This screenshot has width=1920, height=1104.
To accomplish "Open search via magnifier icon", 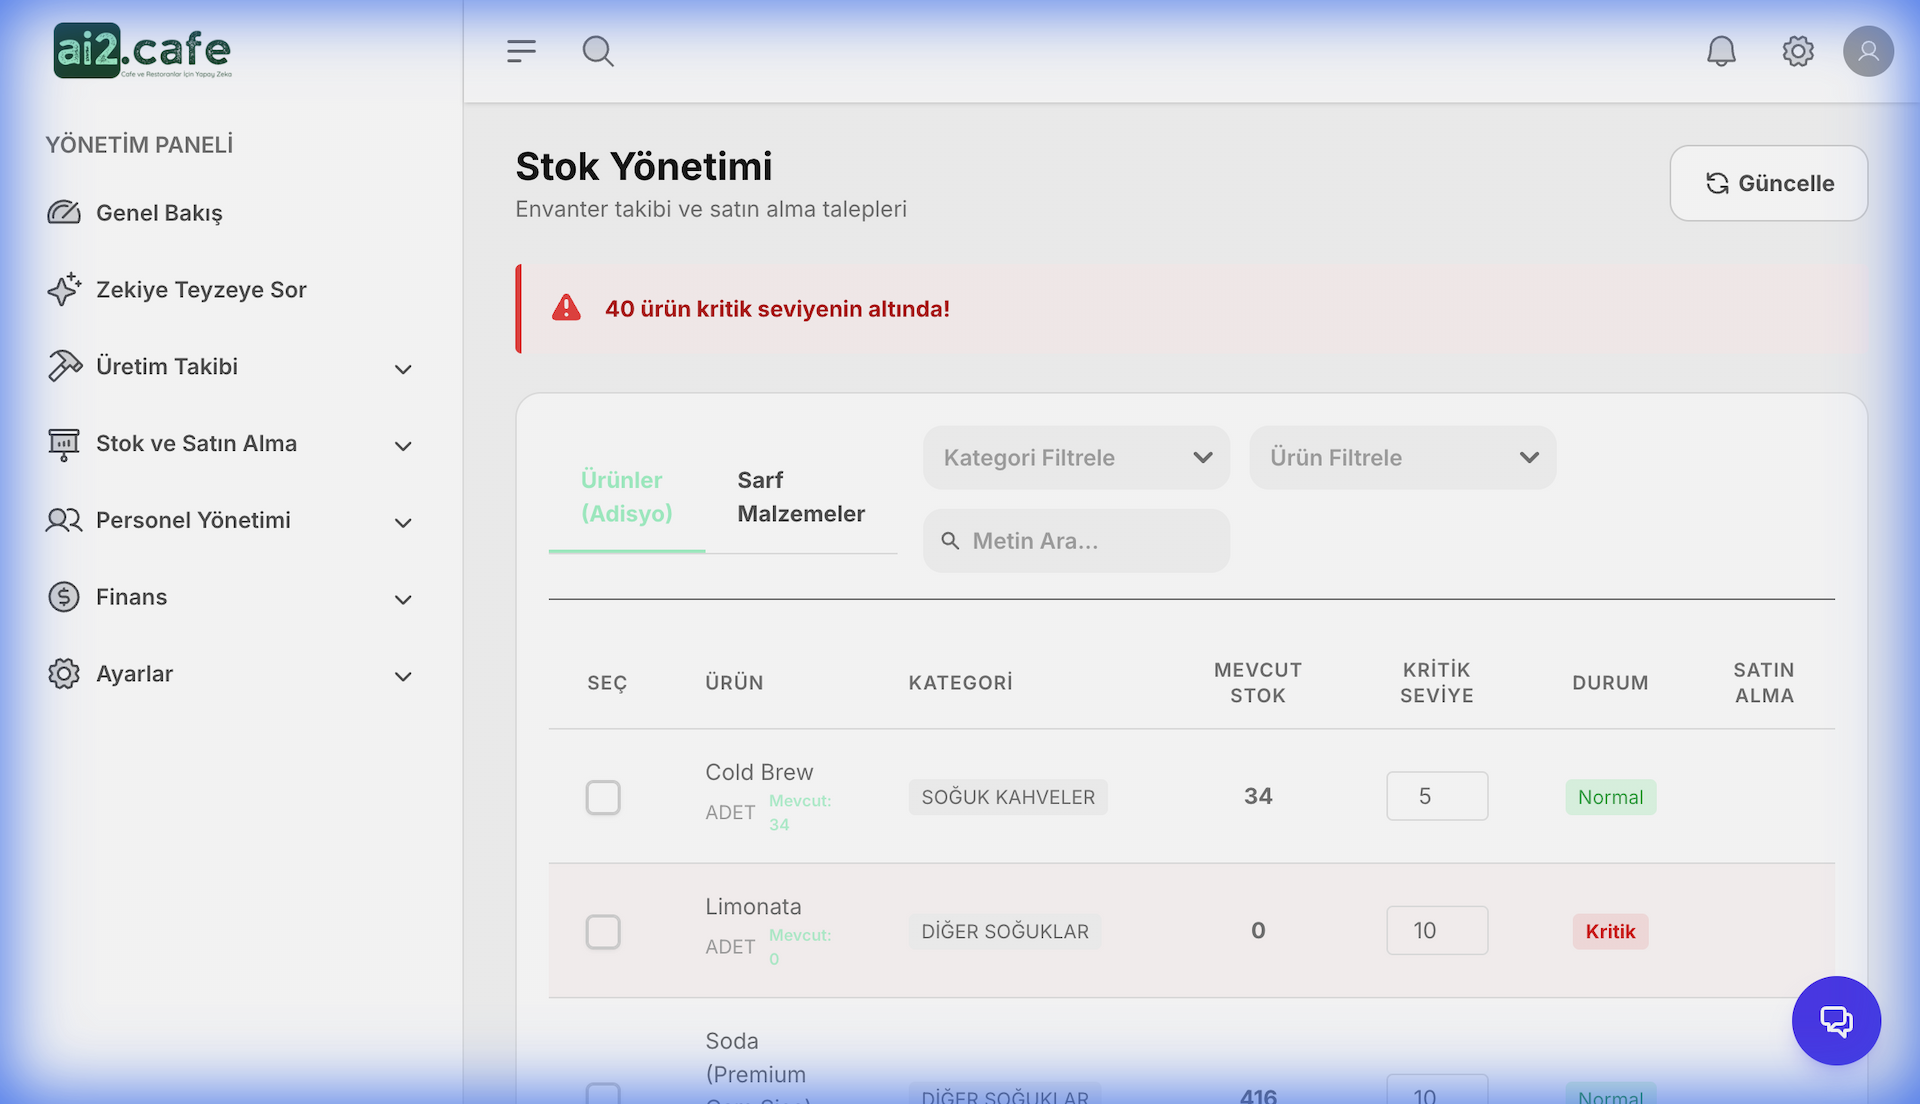I will (598, 51).
